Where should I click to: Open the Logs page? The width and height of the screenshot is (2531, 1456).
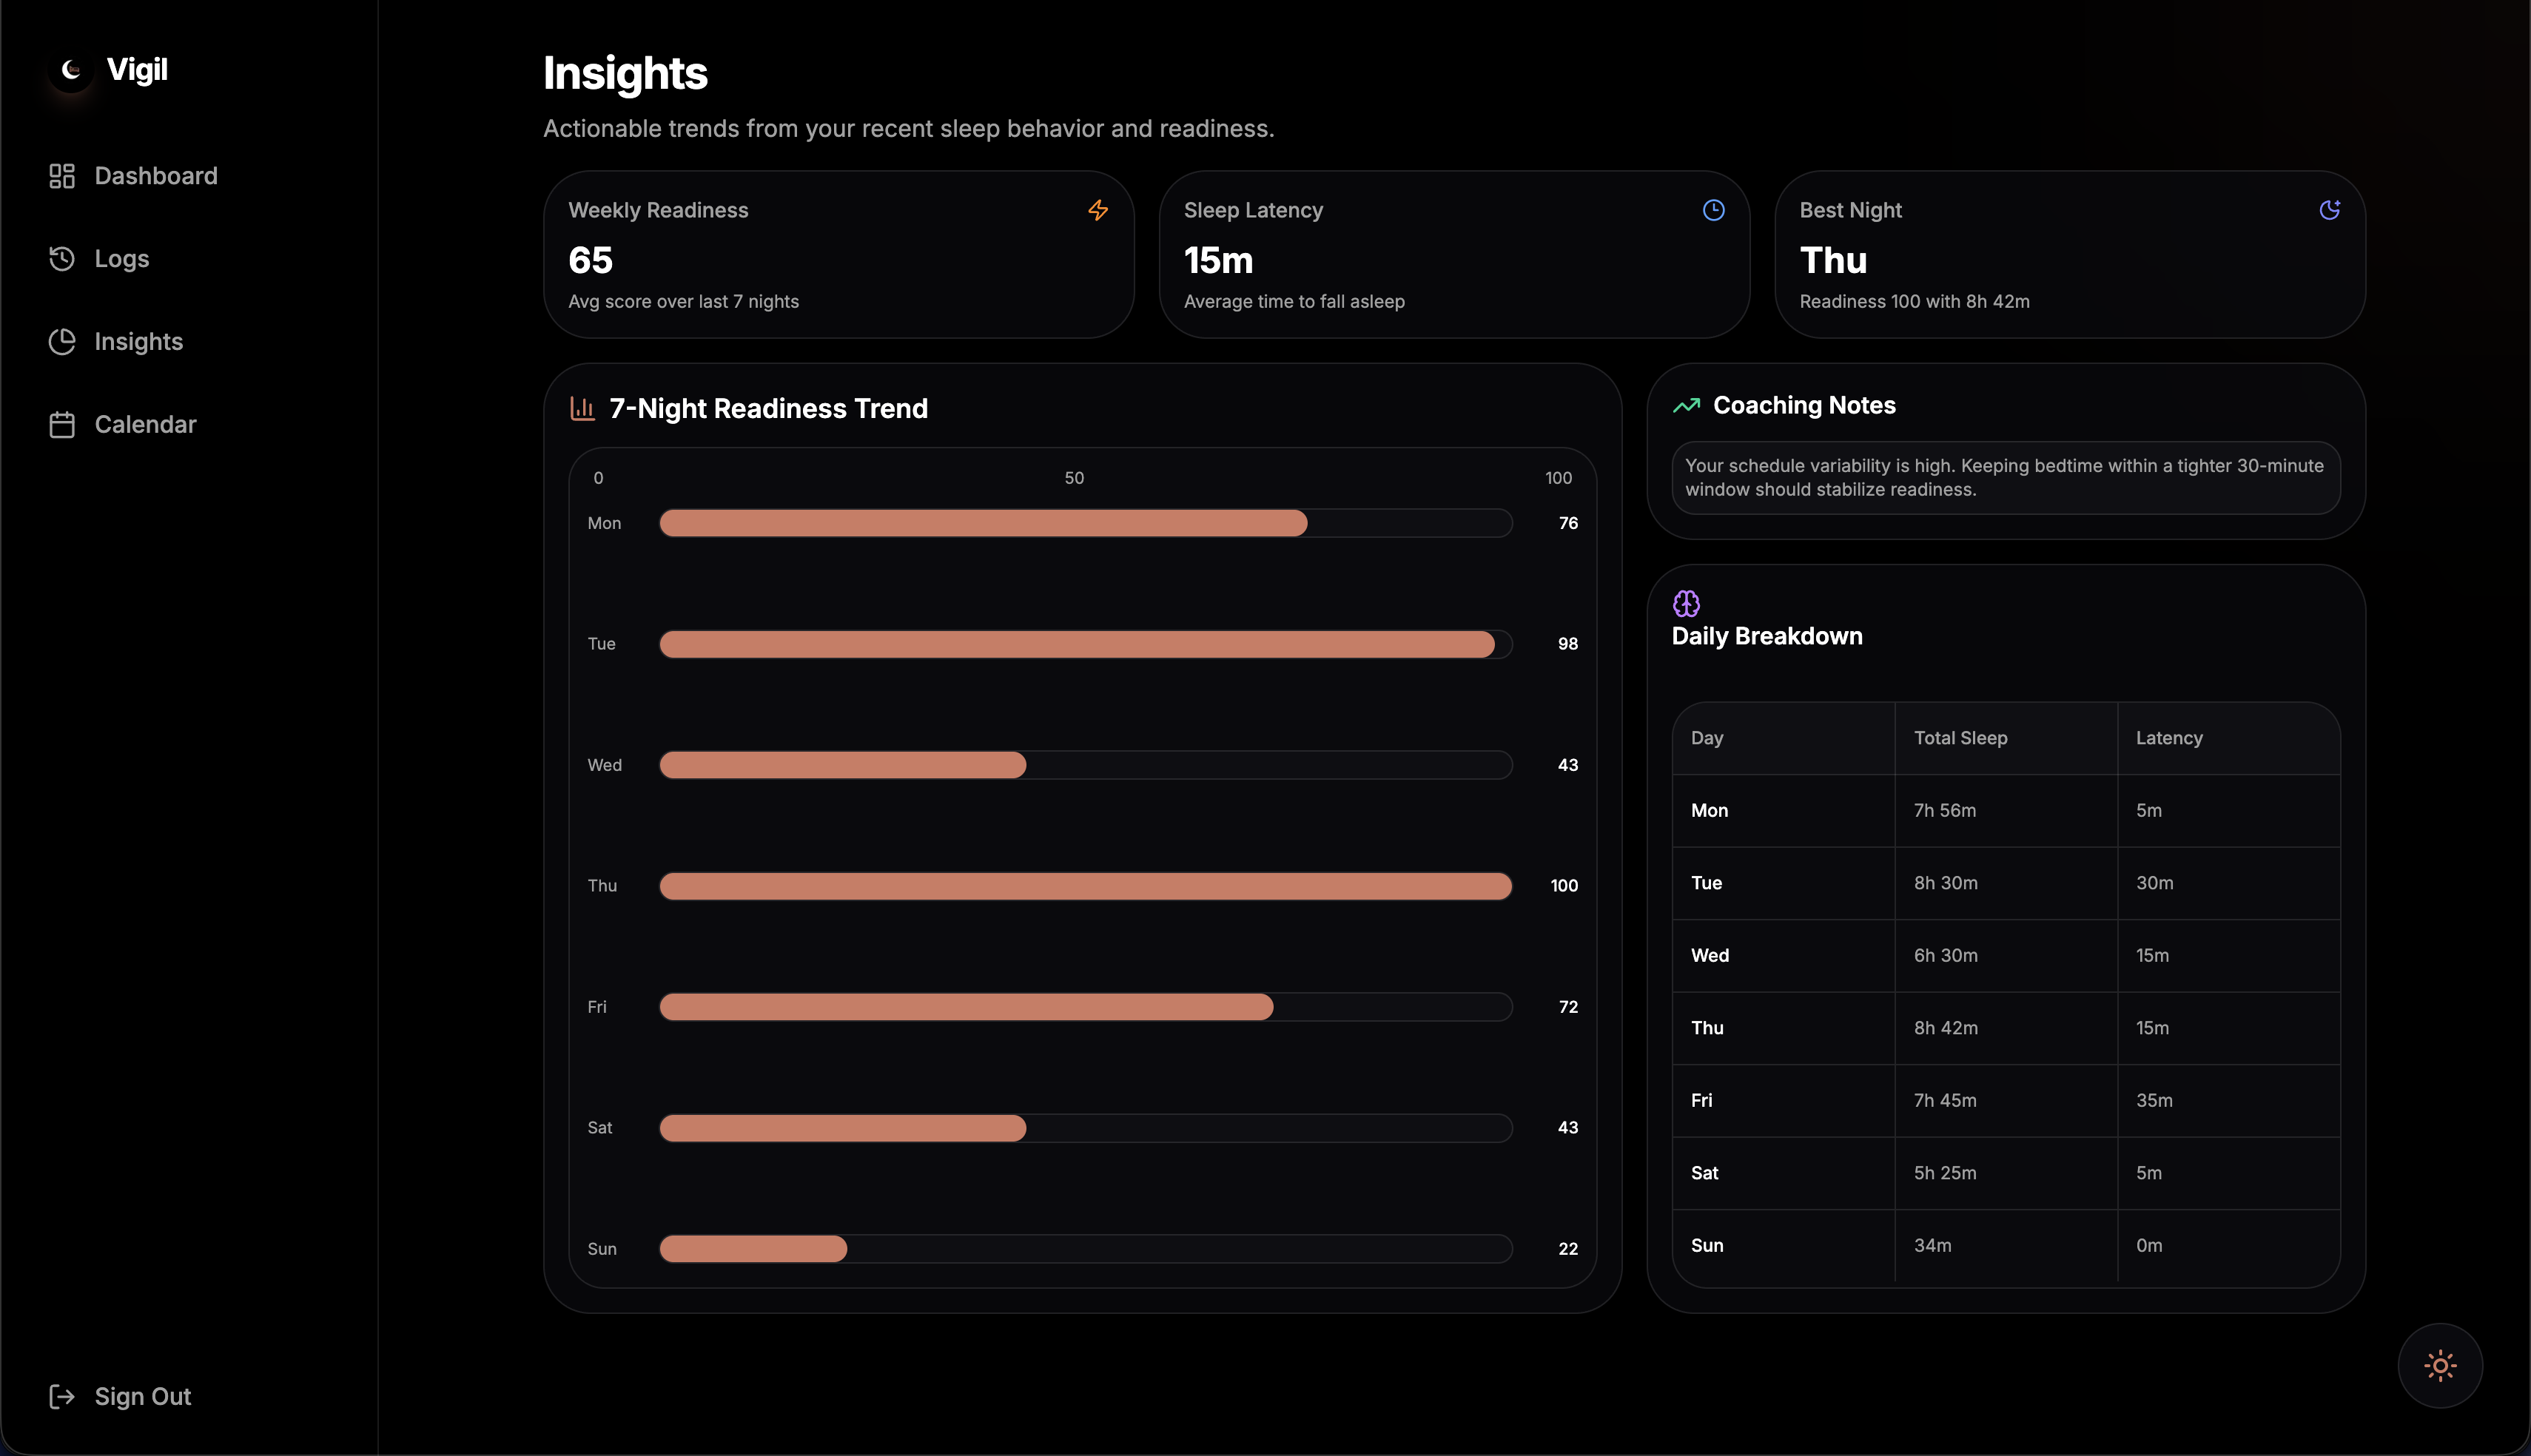tap(122, 259)
